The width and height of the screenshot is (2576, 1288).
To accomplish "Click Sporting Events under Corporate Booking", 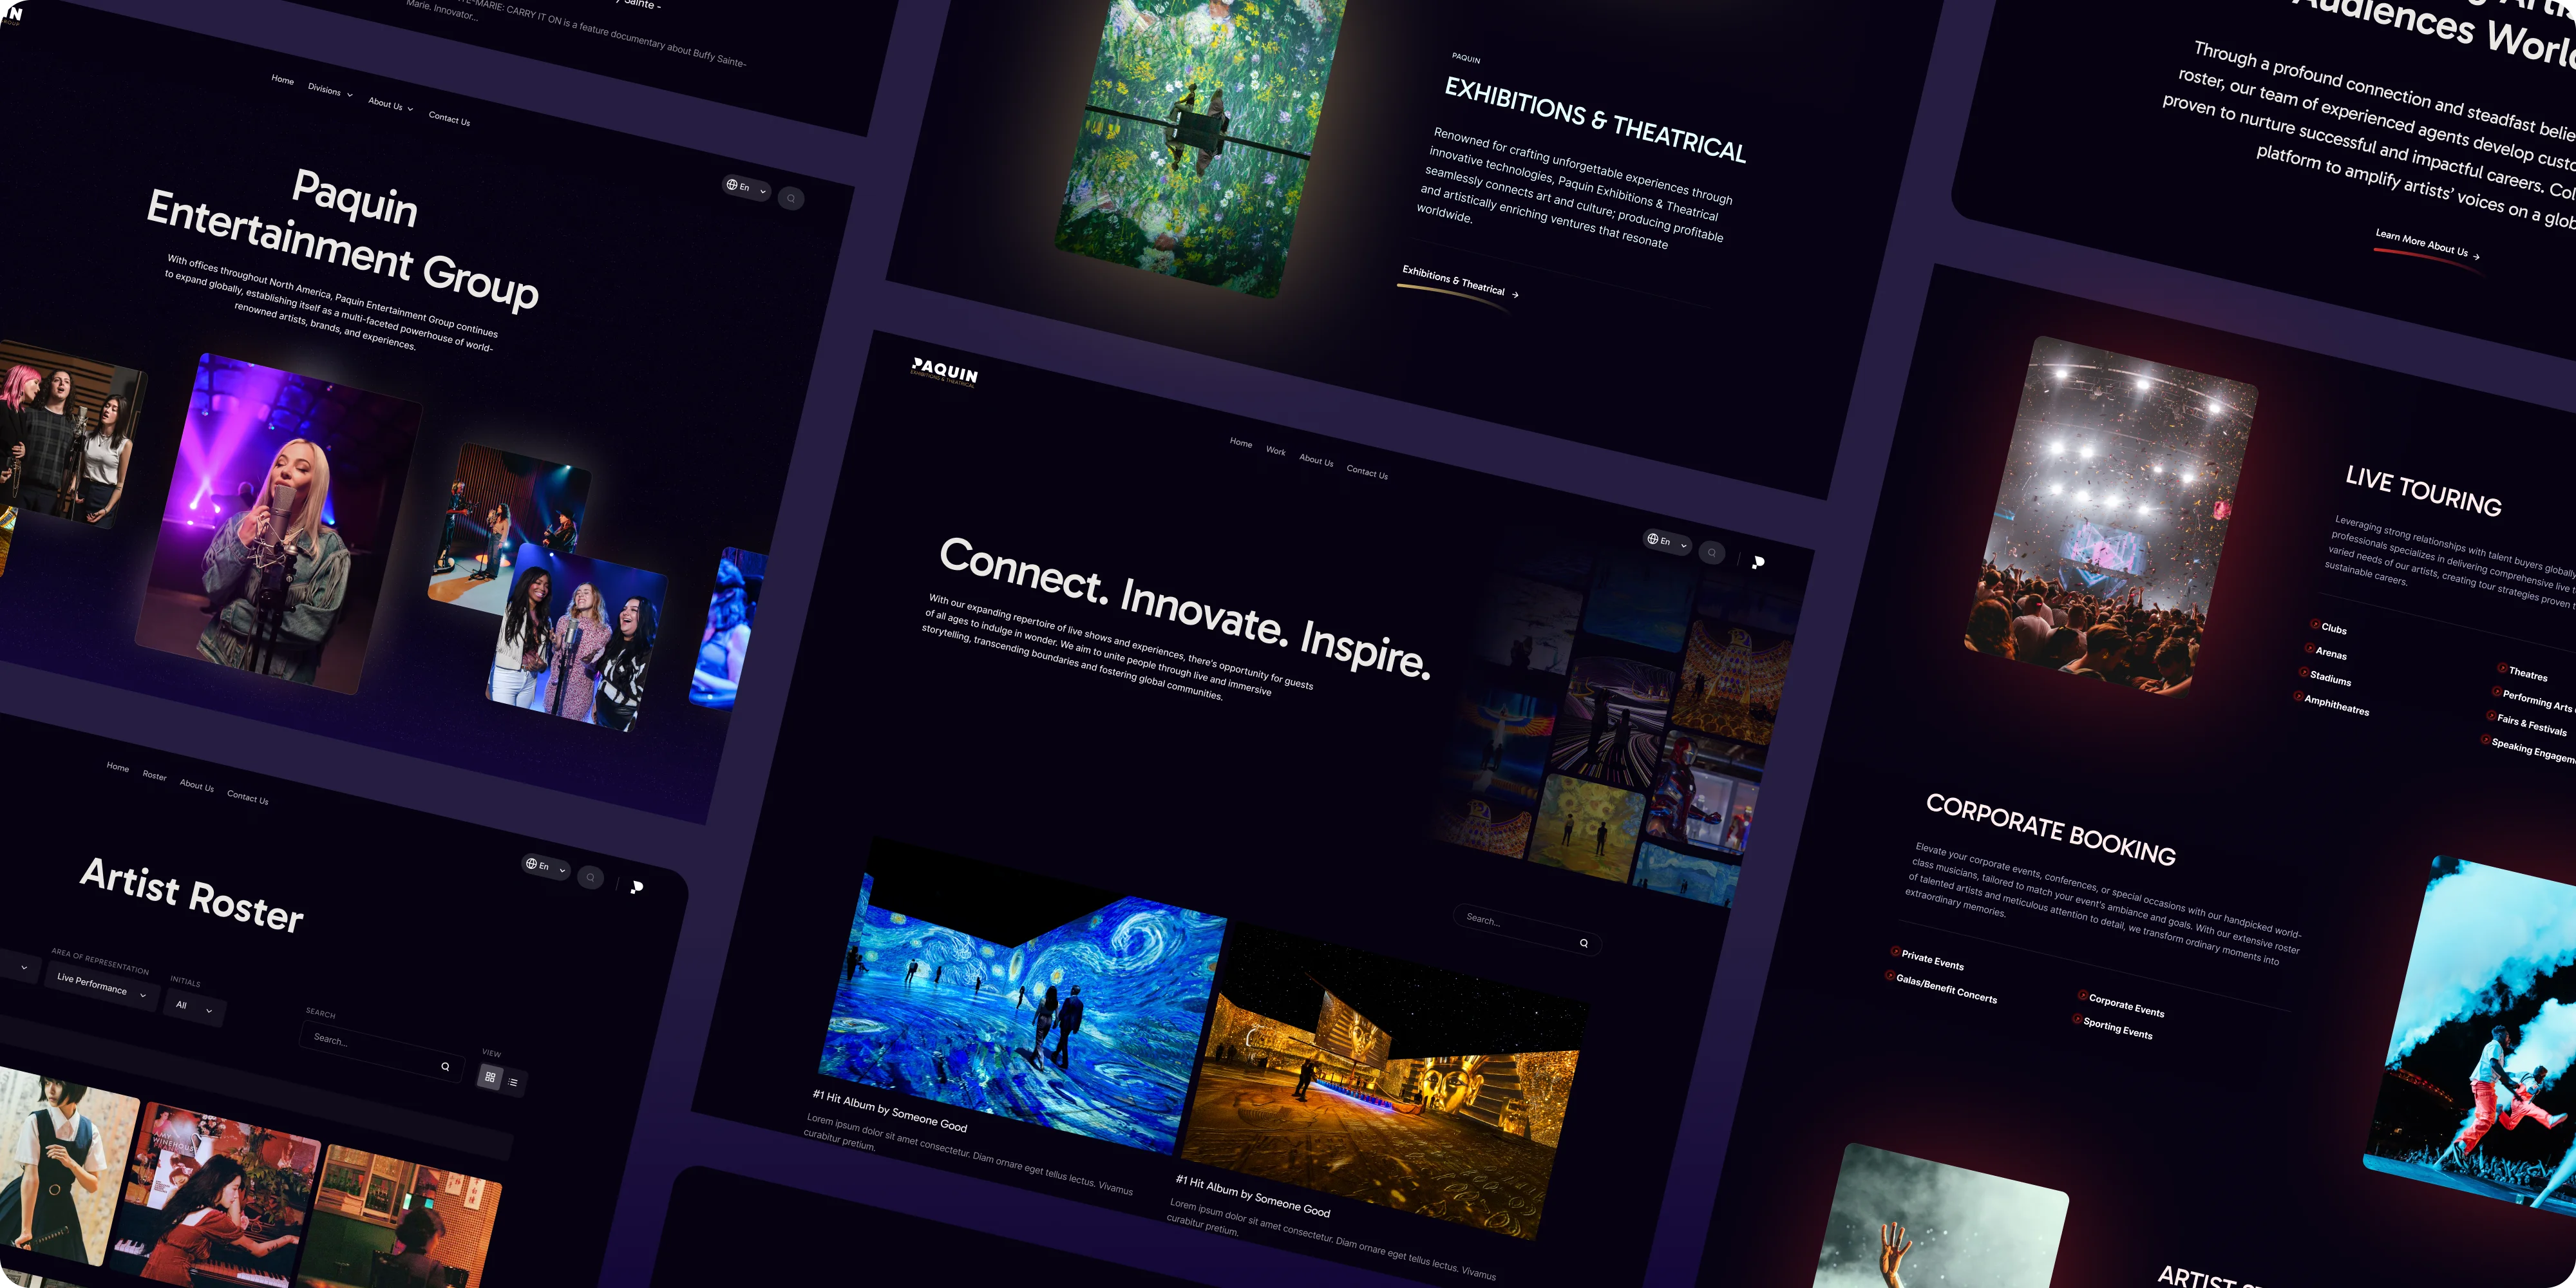I will pyautogui.click(x=2113, y=1027).
